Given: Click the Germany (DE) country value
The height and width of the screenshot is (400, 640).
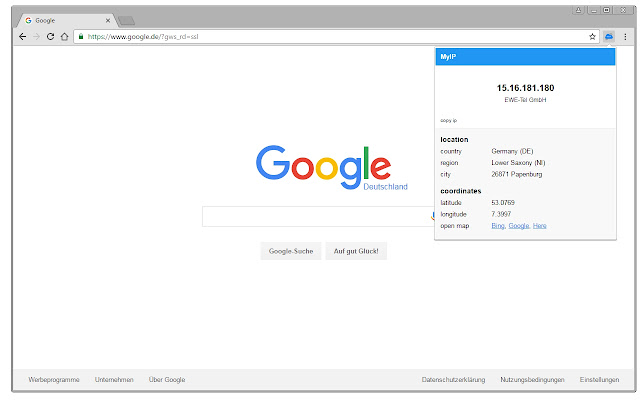Looking at the screenshot, I should point(512,151).
